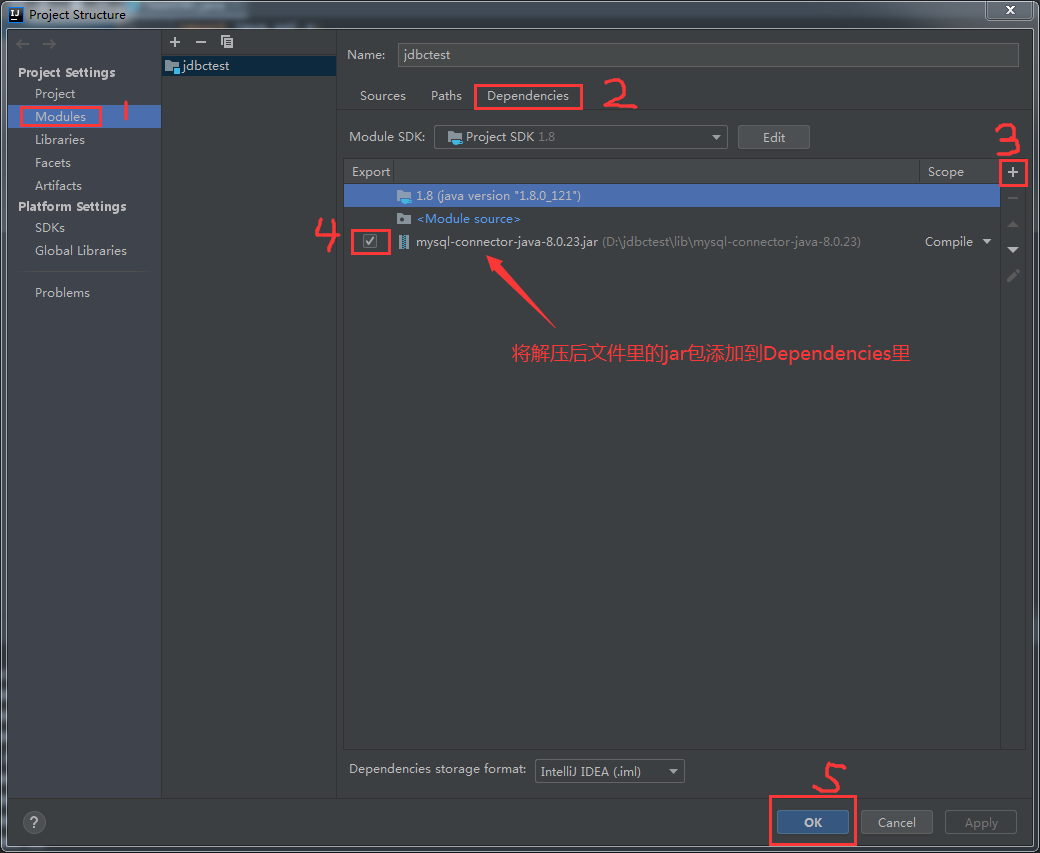Image resolution: width=1040 pixels, height=853 pixels.
Task: Select the mysql-connector-java-8.0.23.jar row
Action: point(671,242)
